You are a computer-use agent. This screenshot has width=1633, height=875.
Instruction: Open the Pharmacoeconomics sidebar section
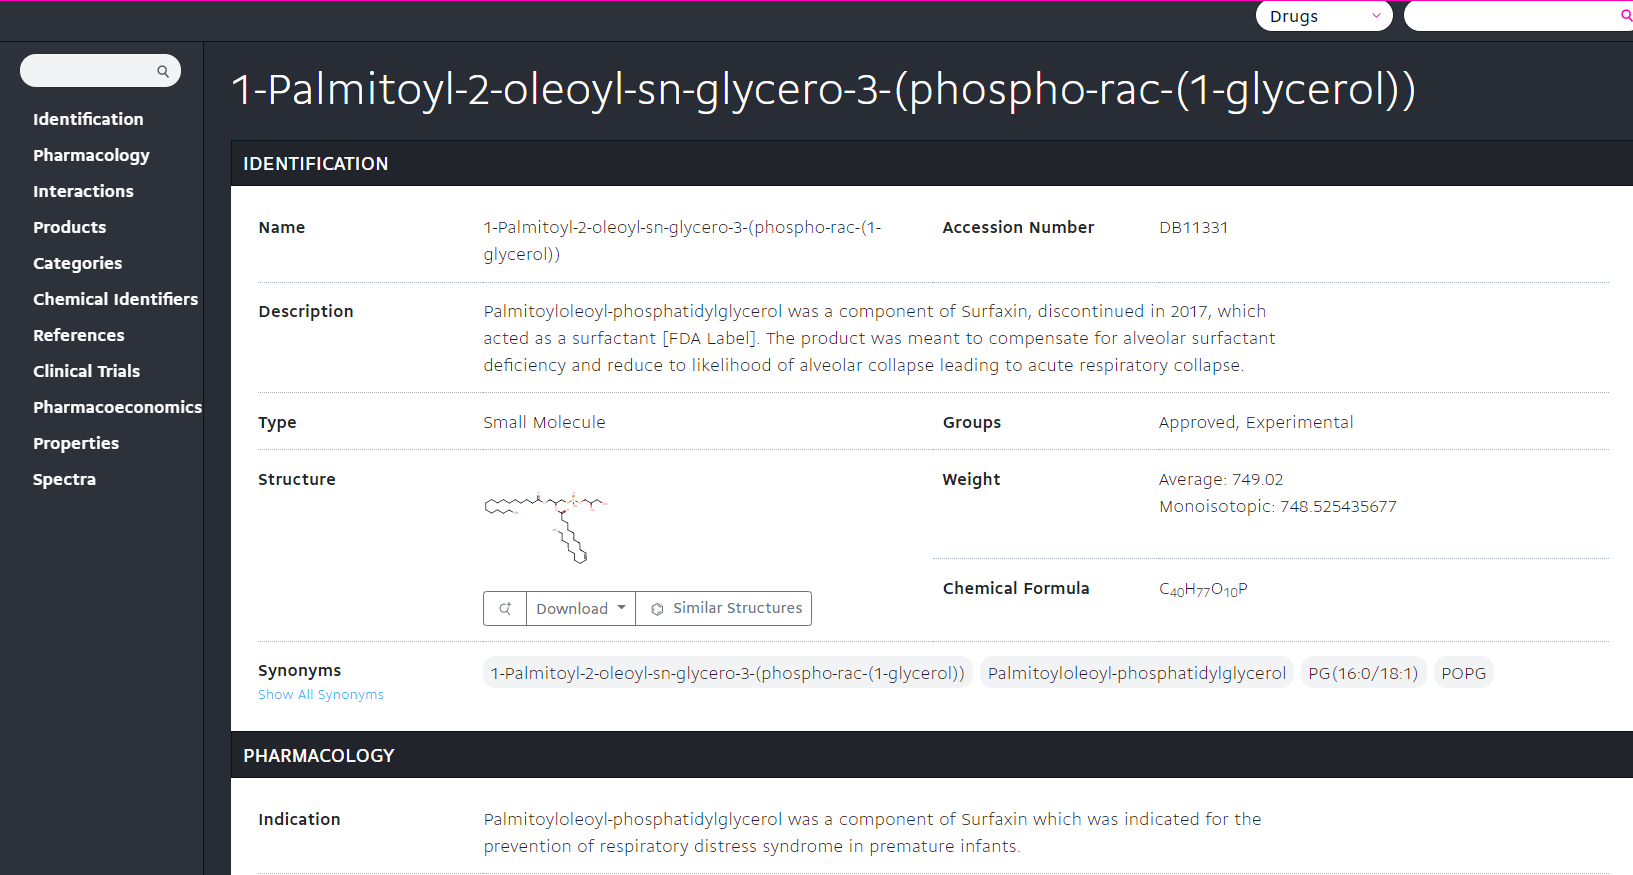[117, 407]
